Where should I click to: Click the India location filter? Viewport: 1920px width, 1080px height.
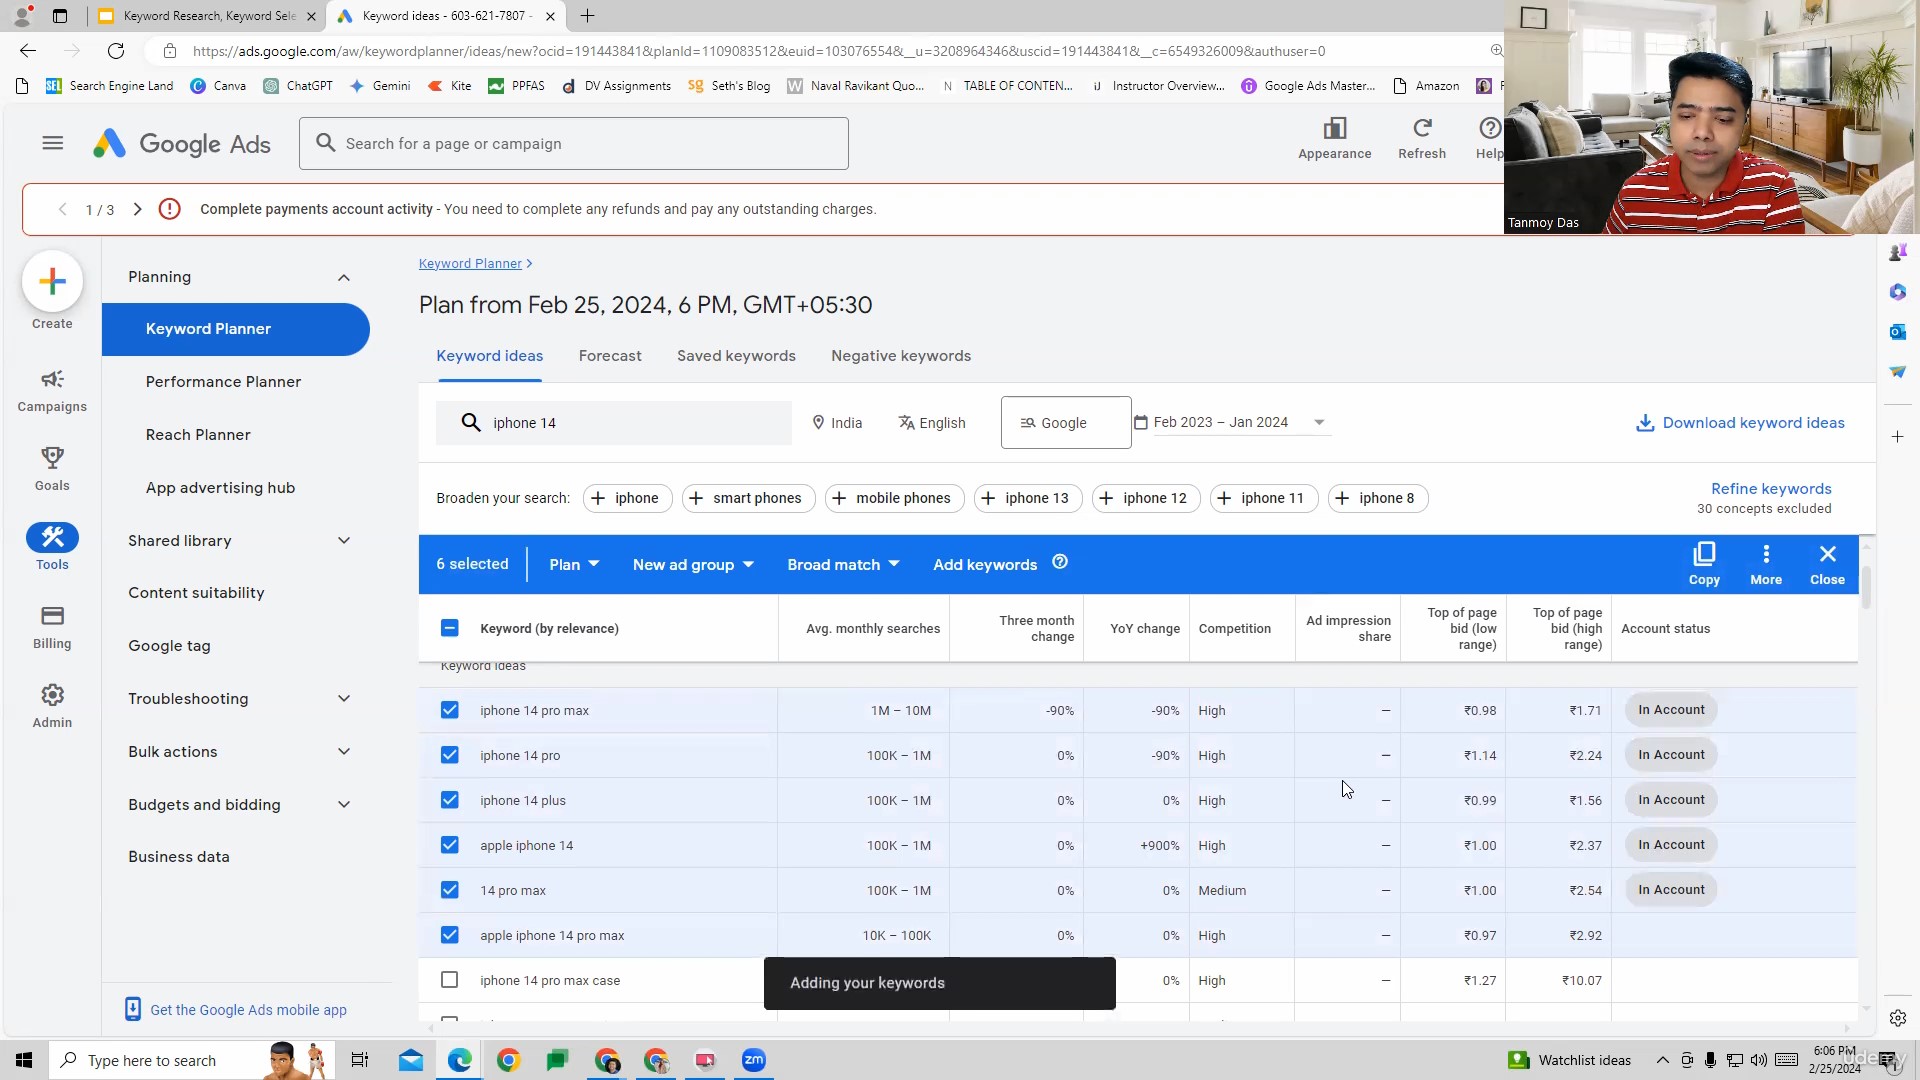pos(837,423)
